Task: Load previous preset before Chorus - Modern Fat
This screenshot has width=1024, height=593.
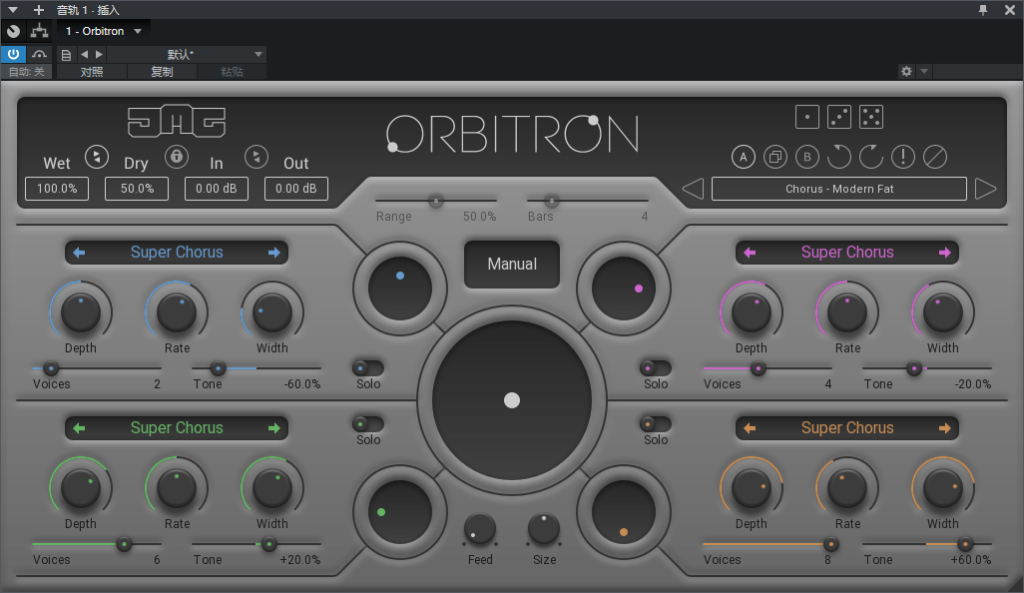Action: 693,189
